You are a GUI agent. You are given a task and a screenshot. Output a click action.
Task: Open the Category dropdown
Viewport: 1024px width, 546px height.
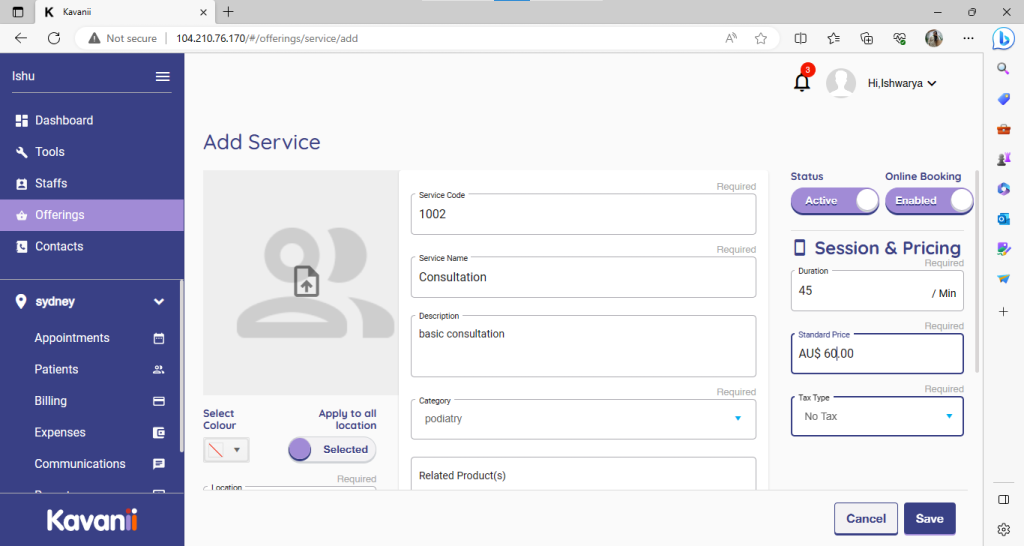tap(583, 418)
